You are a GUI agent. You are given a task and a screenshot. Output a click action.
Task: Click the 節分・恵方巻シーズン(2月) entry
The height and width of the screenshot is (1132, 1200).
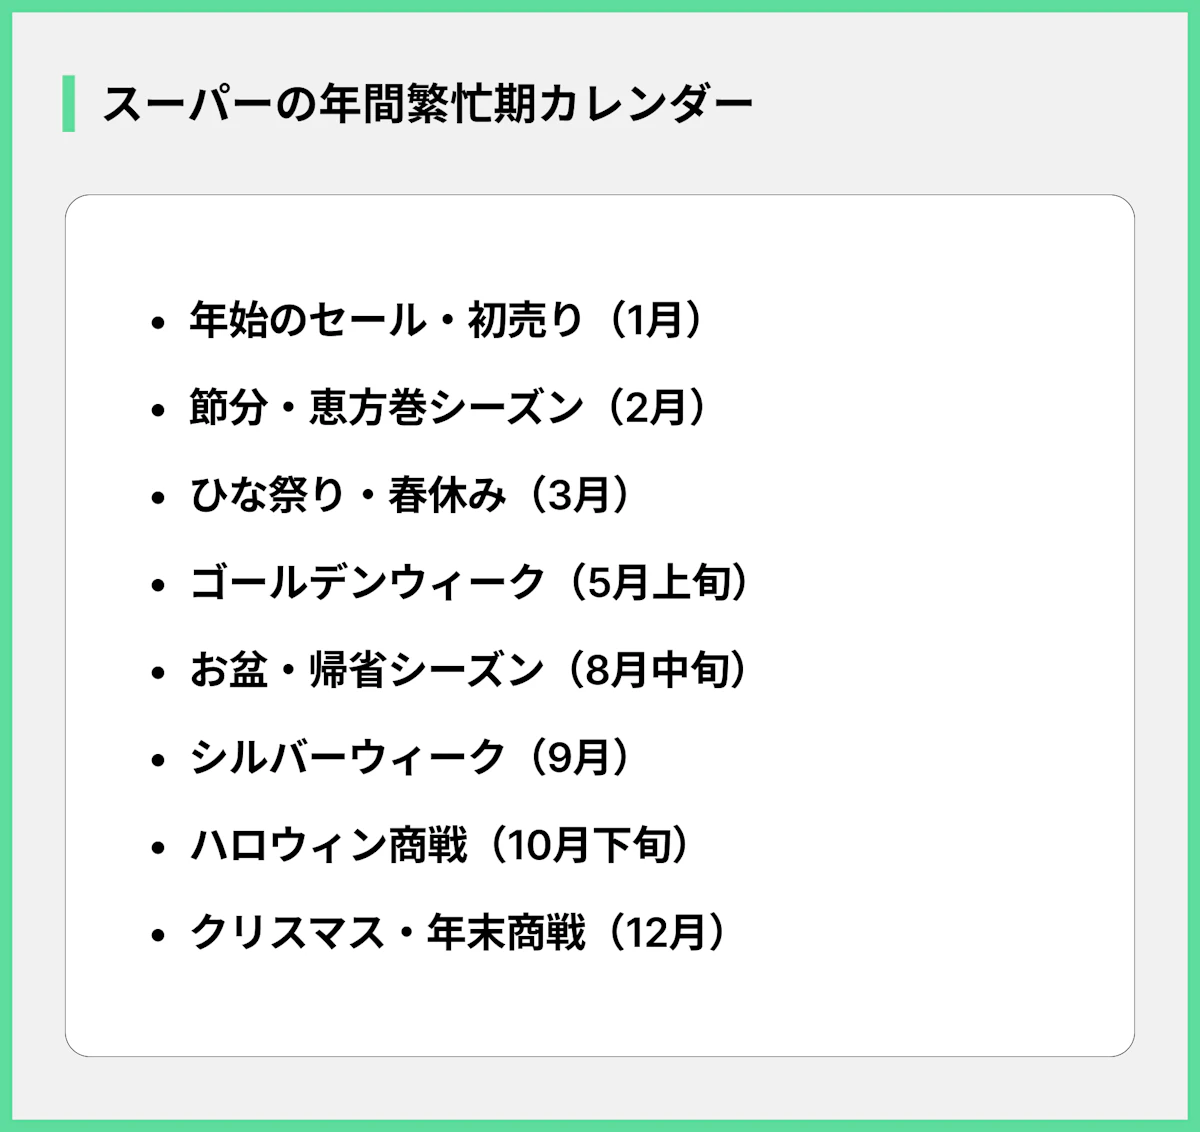pyautogui.click(x=448, y=408)
